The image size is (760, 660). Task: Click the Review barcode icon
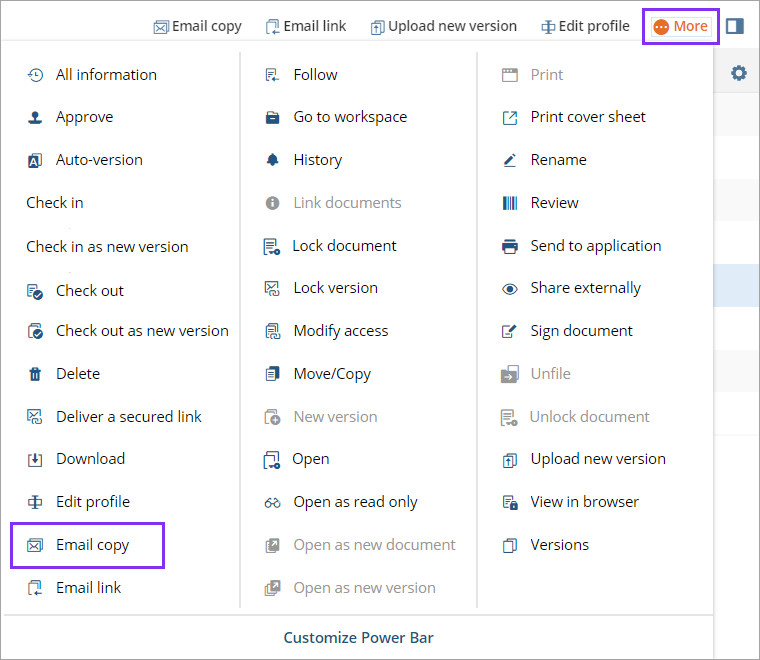coord(510,203)
